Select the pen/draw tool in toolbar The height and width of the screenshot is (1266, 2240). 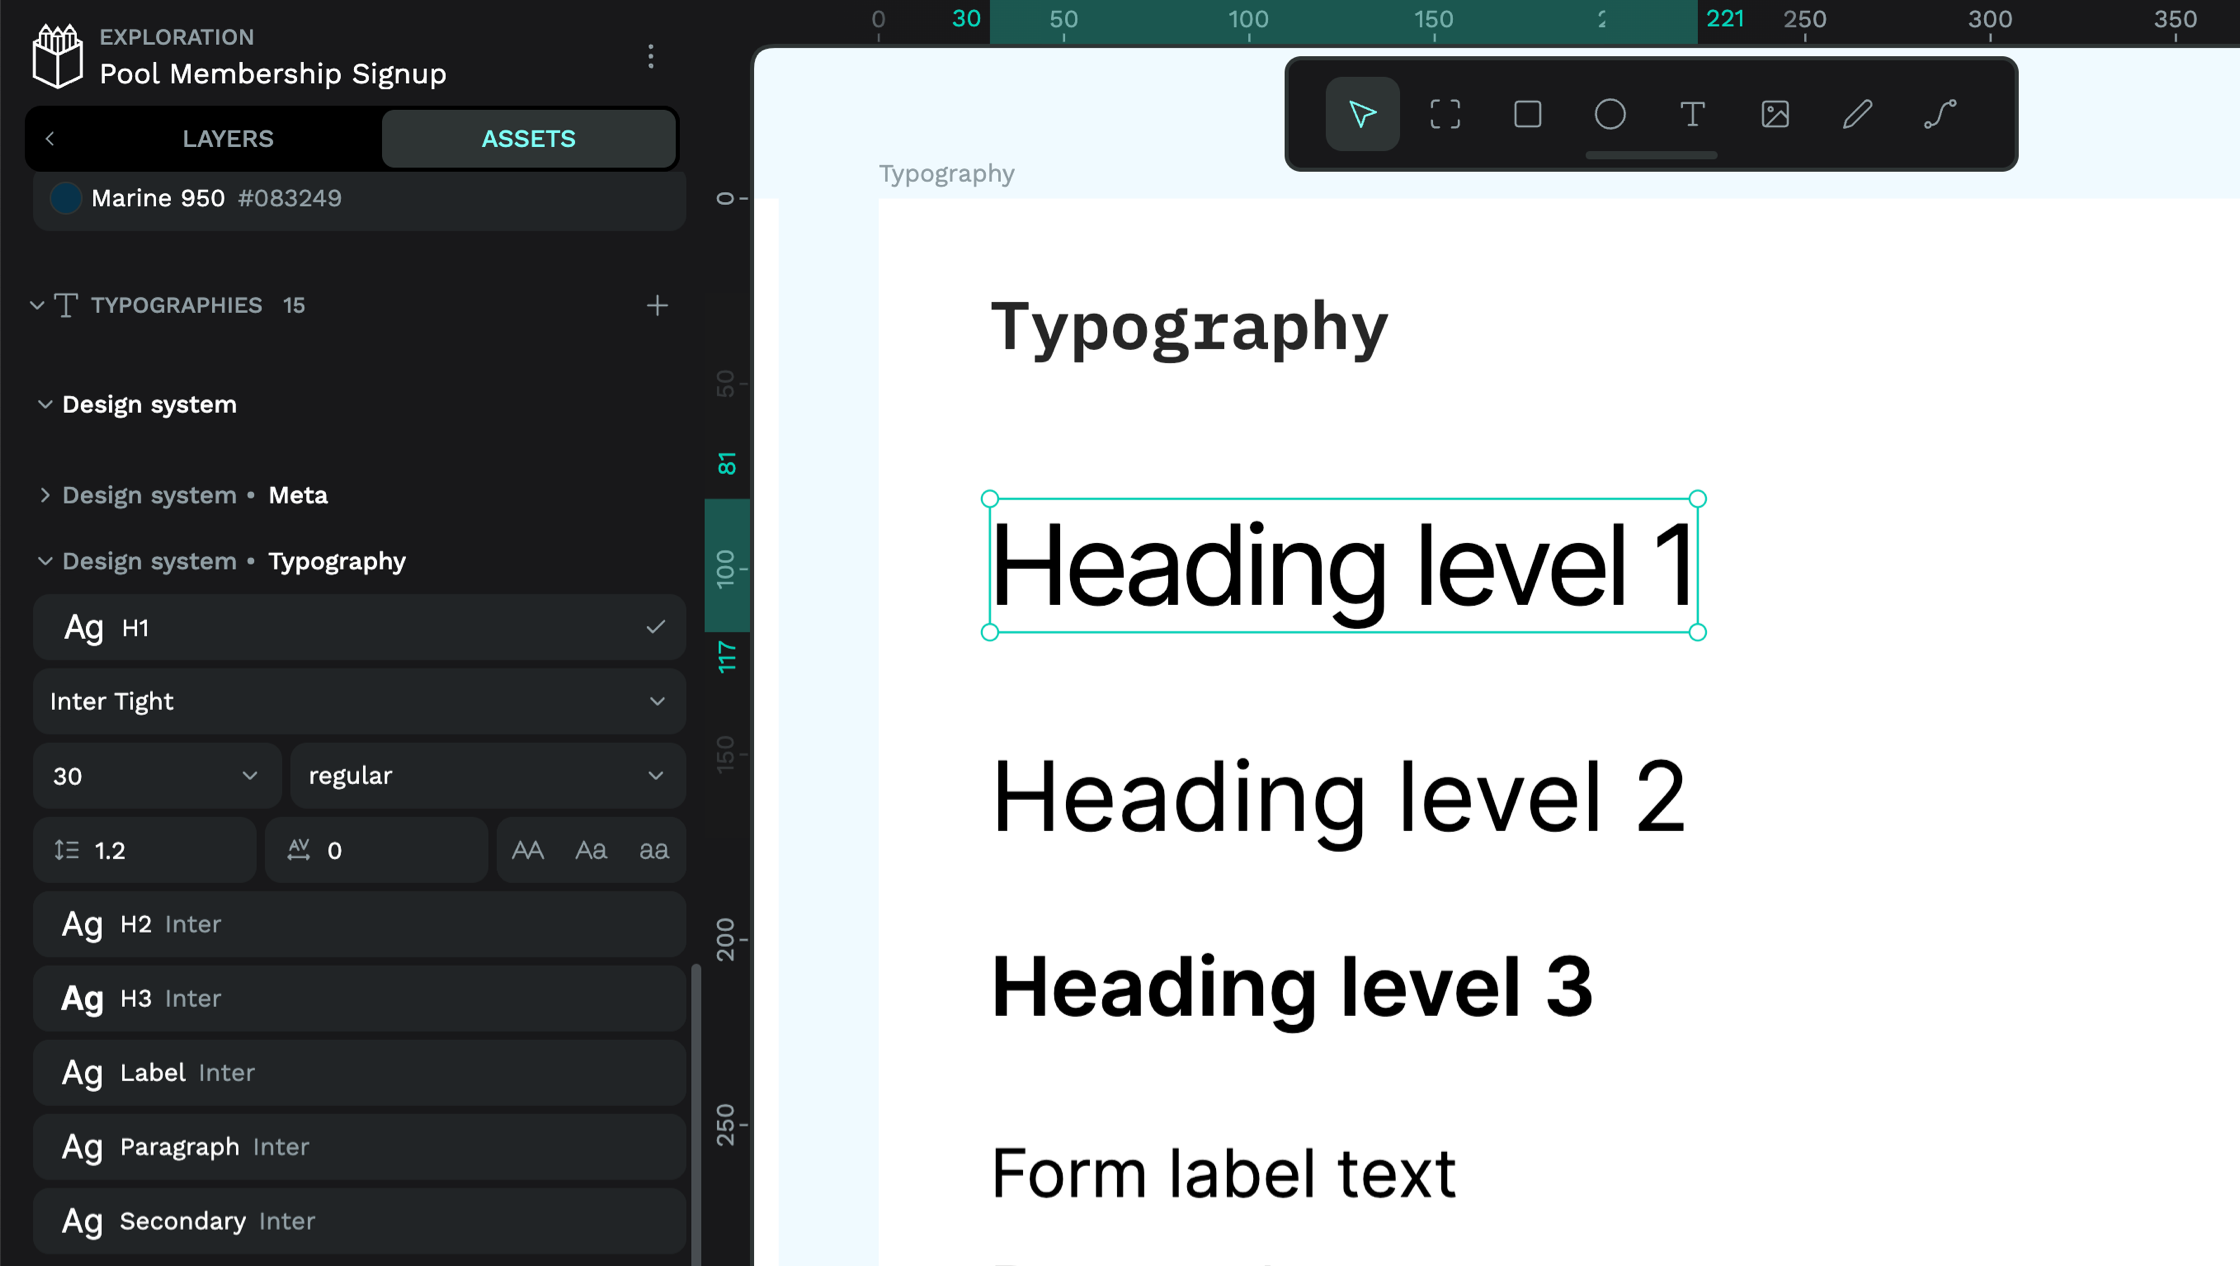tap(1860, 114)
